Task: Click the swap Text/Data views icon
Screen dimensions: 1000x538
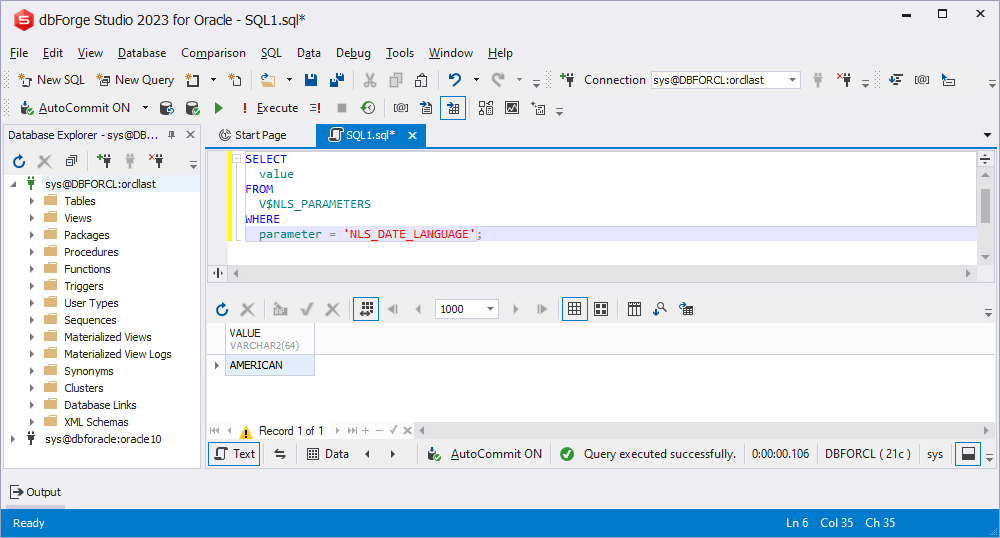Action: (280, 454)
